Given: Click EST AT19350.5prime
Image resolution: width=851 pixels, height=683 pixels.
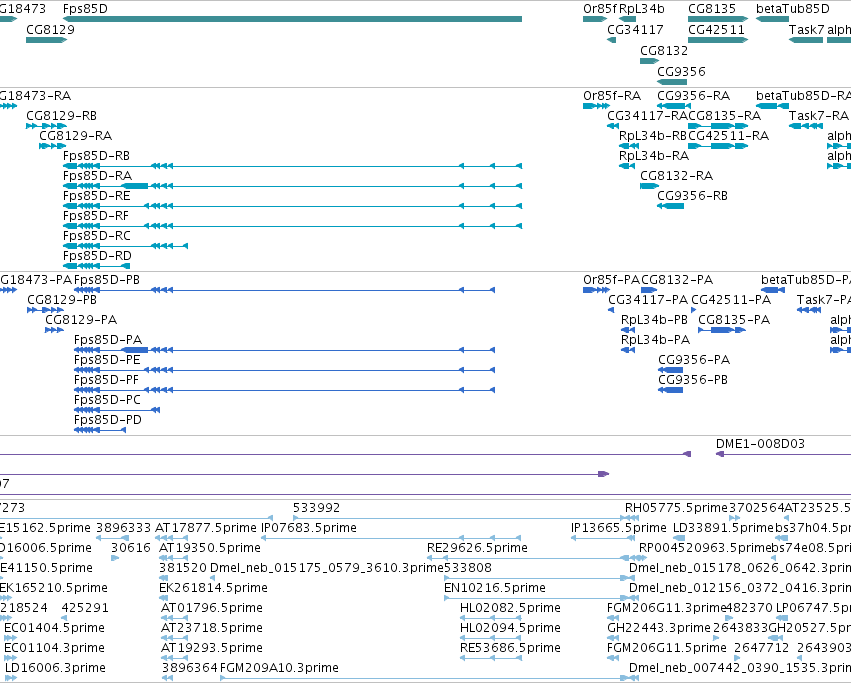Looking at the screenshot, I should 209,549.
